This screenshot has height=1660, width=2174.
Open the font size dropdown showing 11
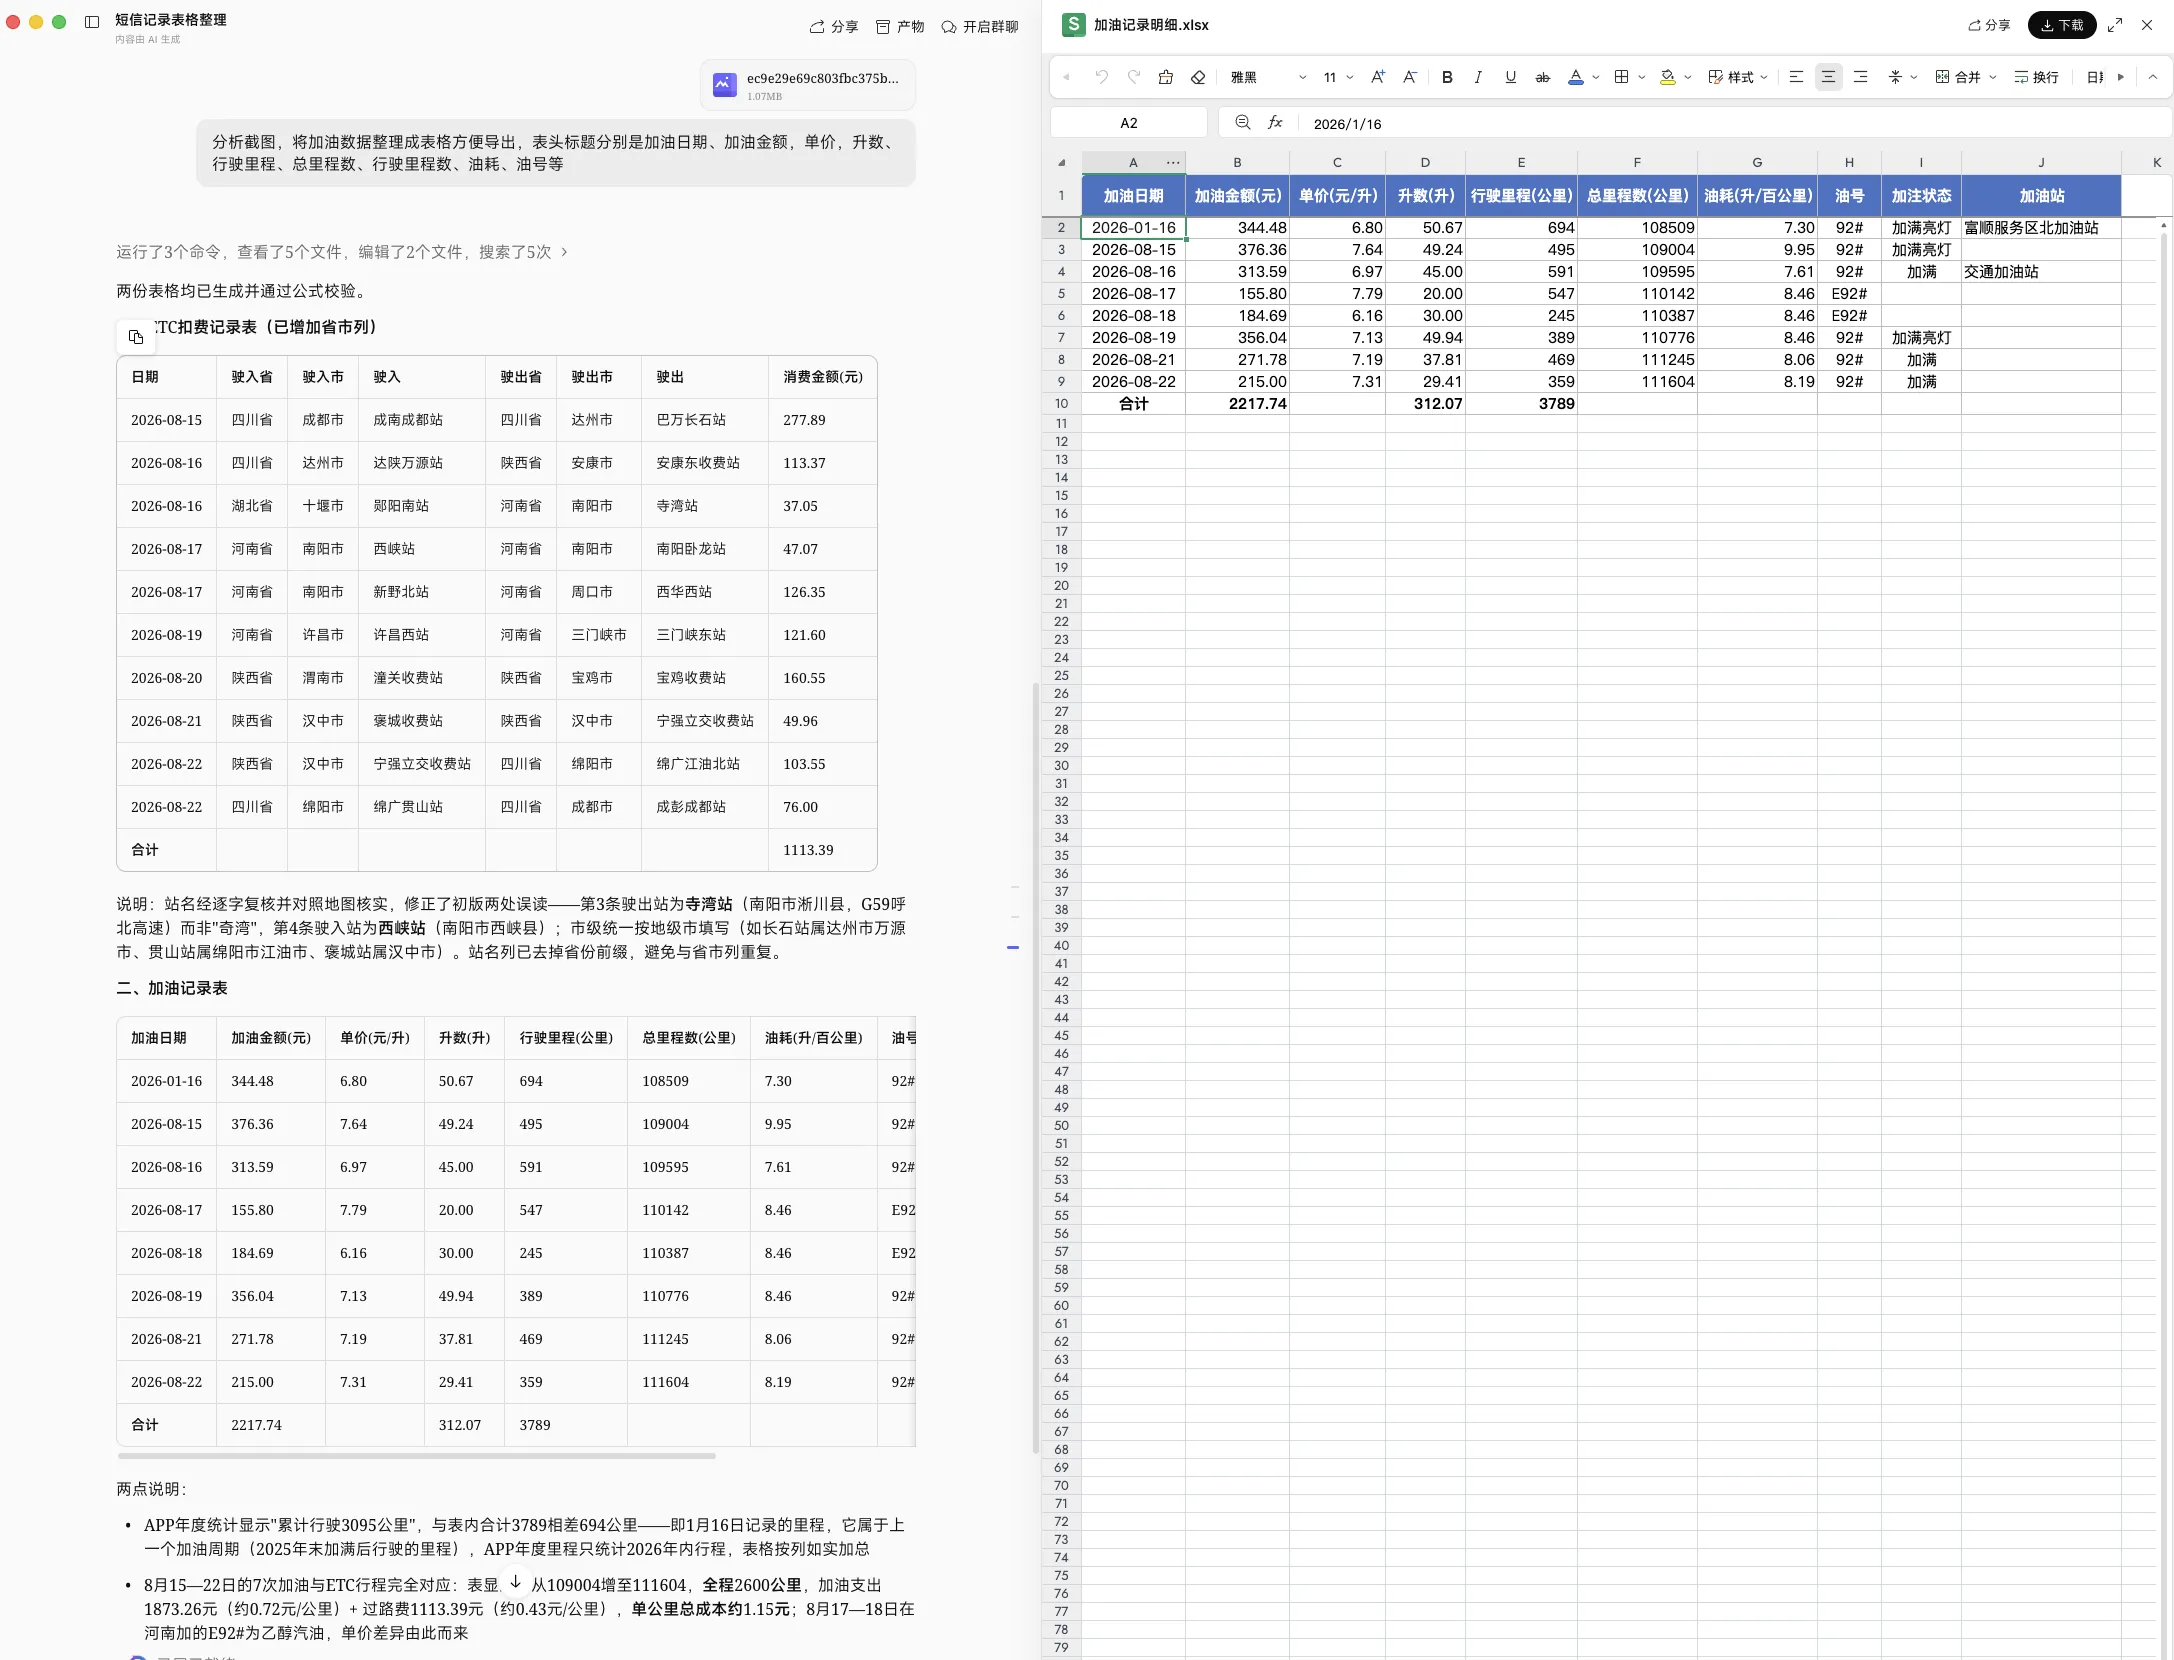tap(1338, 77)
